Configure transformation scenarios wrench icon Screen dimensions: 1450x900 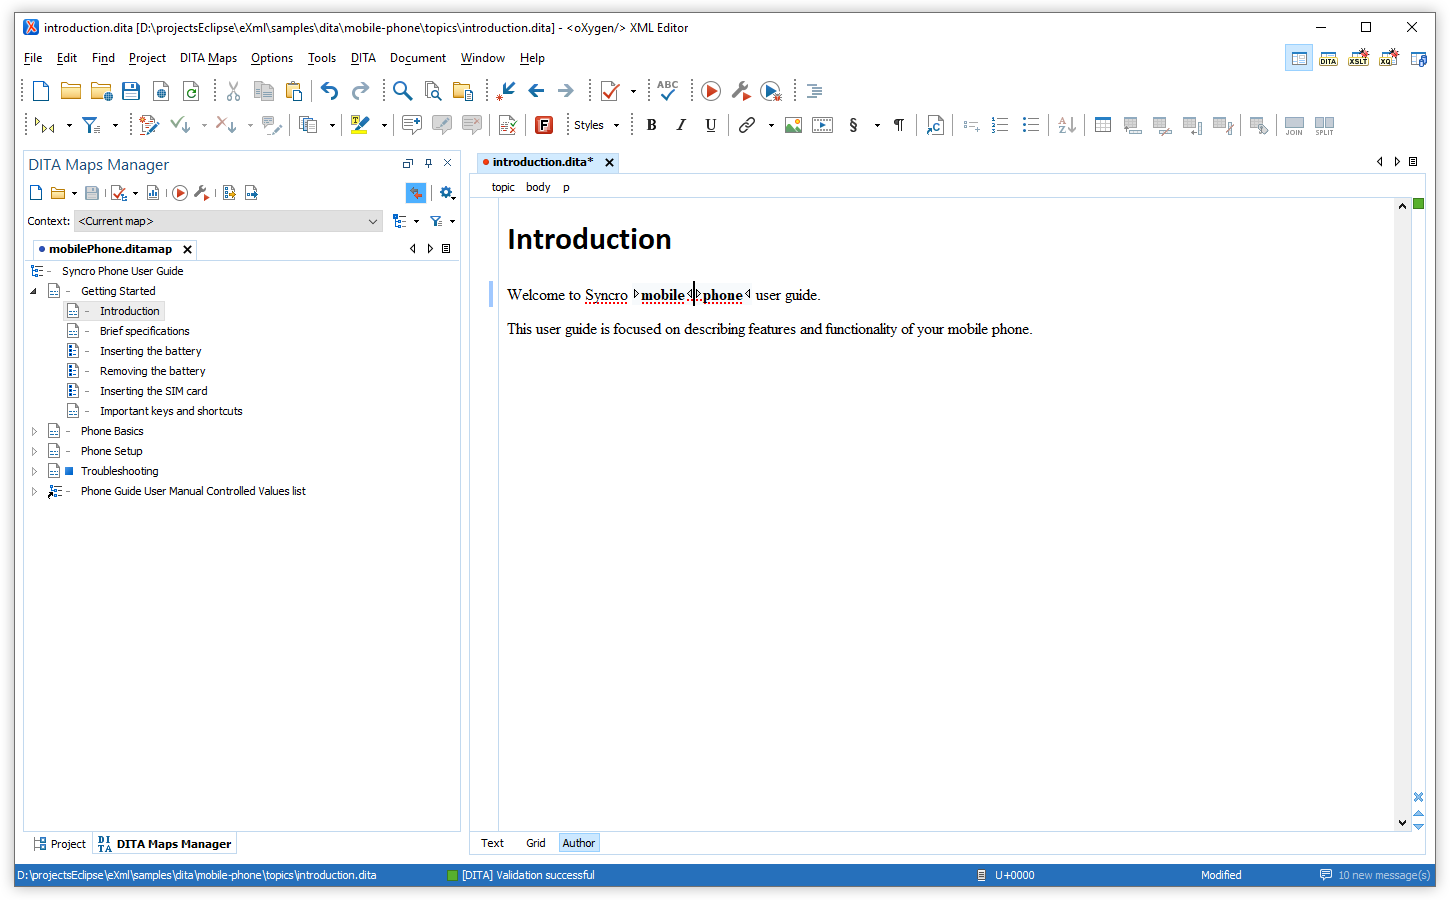741,91
